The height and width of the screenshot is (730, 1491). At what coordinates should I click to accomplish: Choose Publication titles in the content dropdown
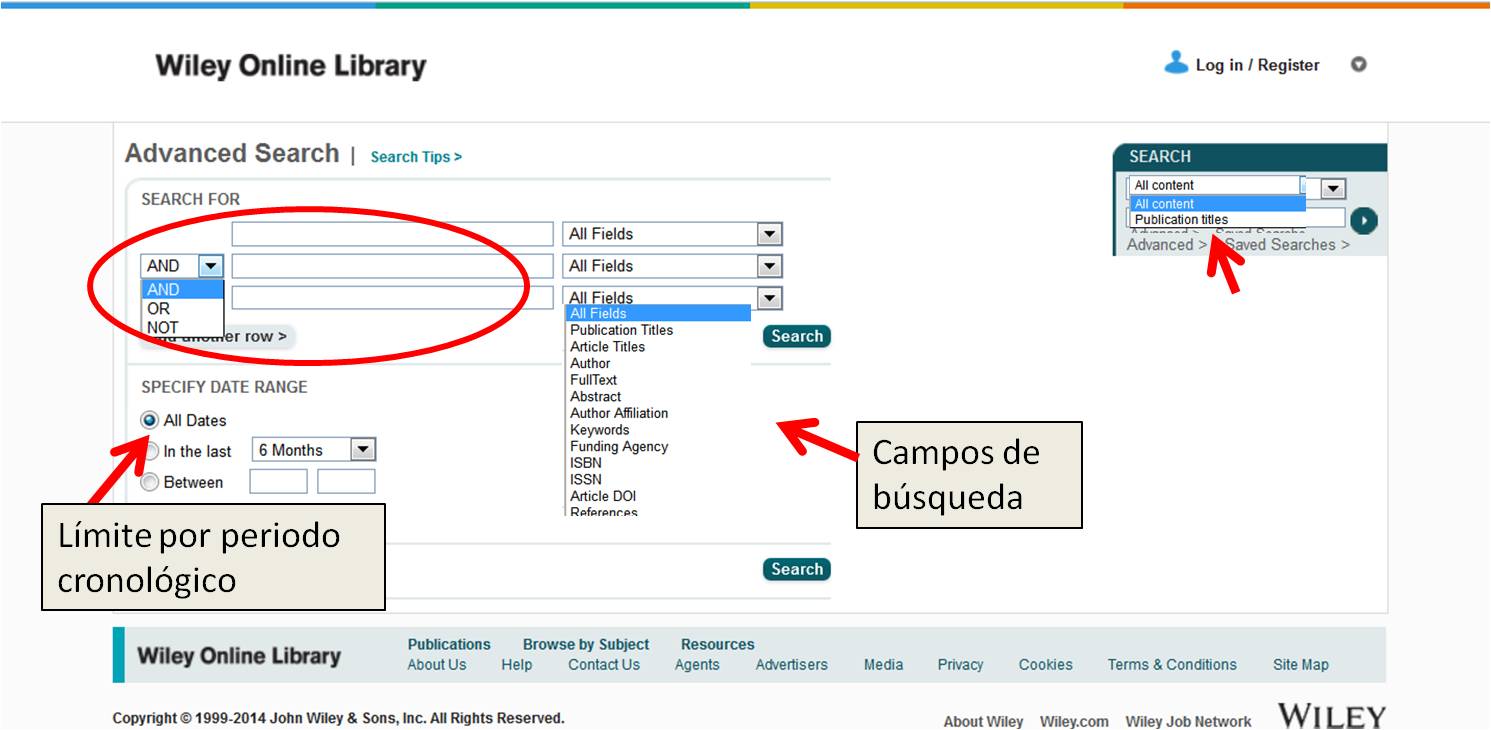(1181, 220)
